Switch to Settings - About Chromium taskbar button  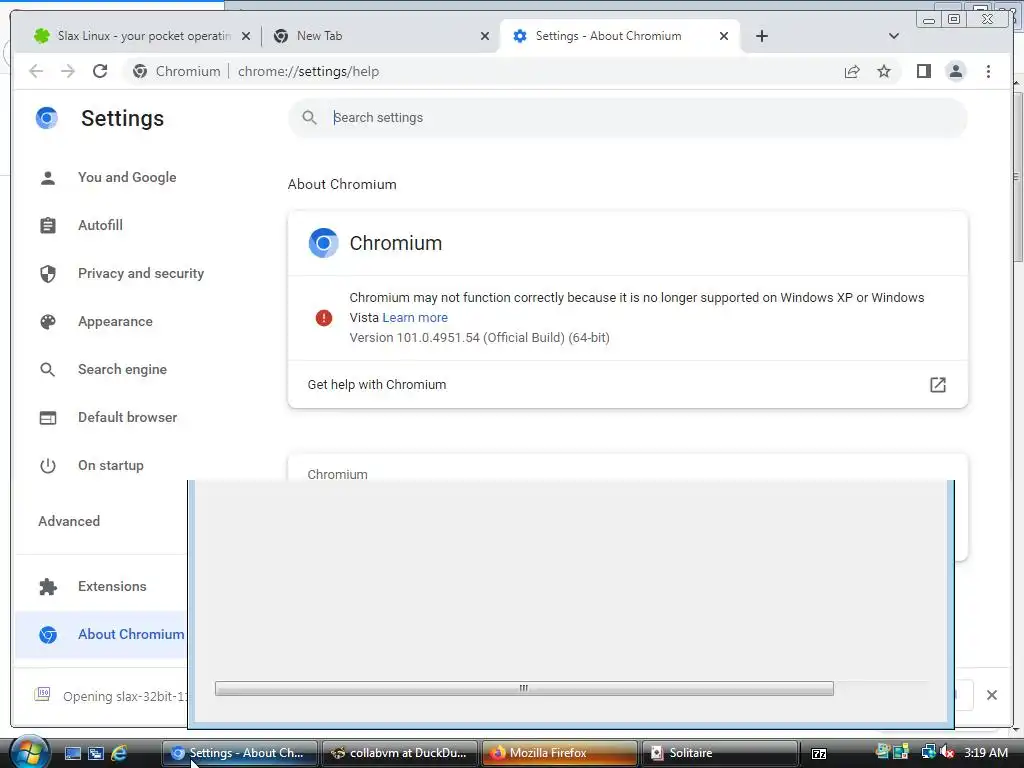pyautogui.click(x=239, y=753)
